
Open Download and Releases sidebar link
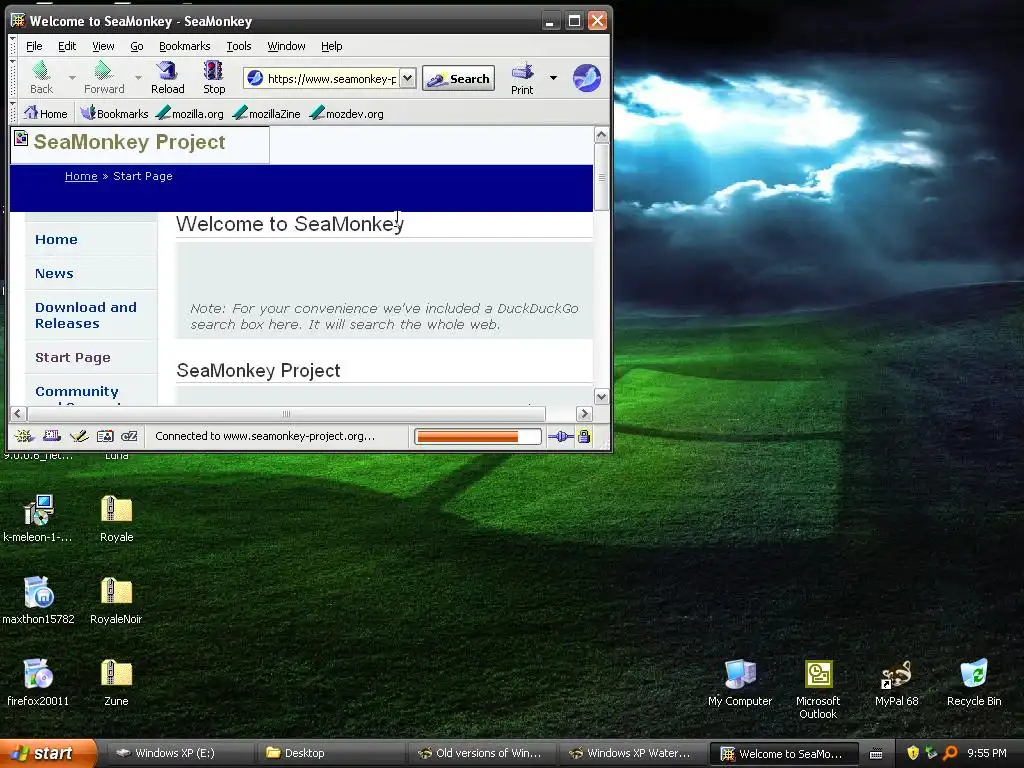[86, 315]
